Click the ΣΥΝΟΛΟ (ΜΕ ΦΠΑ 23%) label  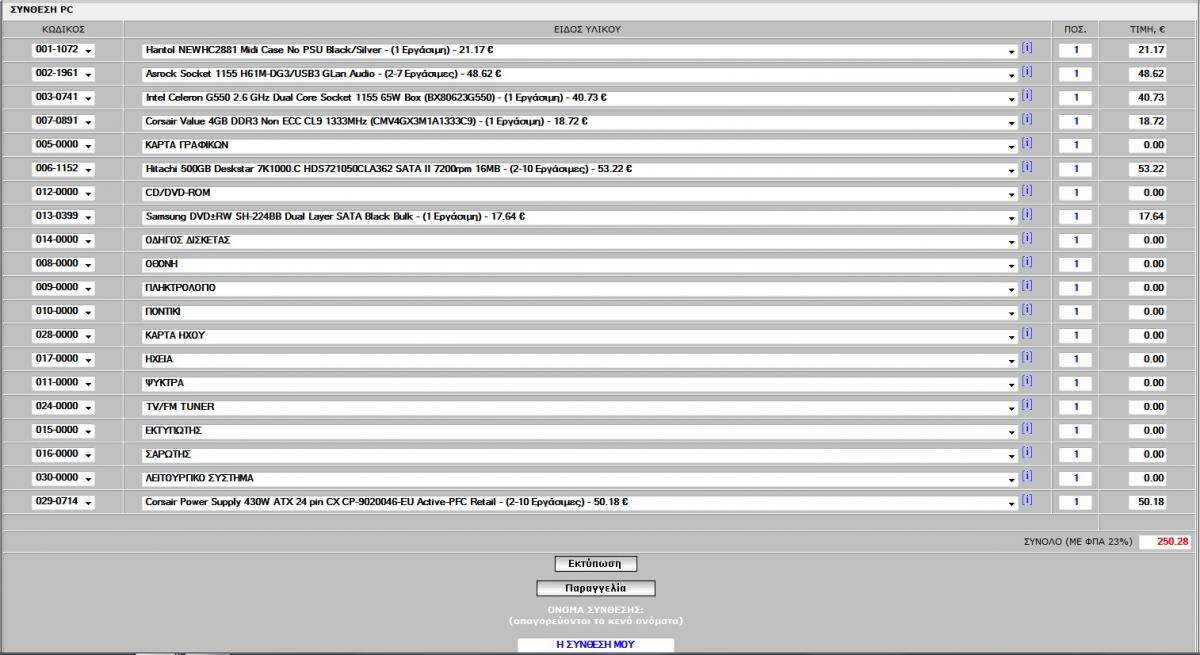(x=1078, y=542)
